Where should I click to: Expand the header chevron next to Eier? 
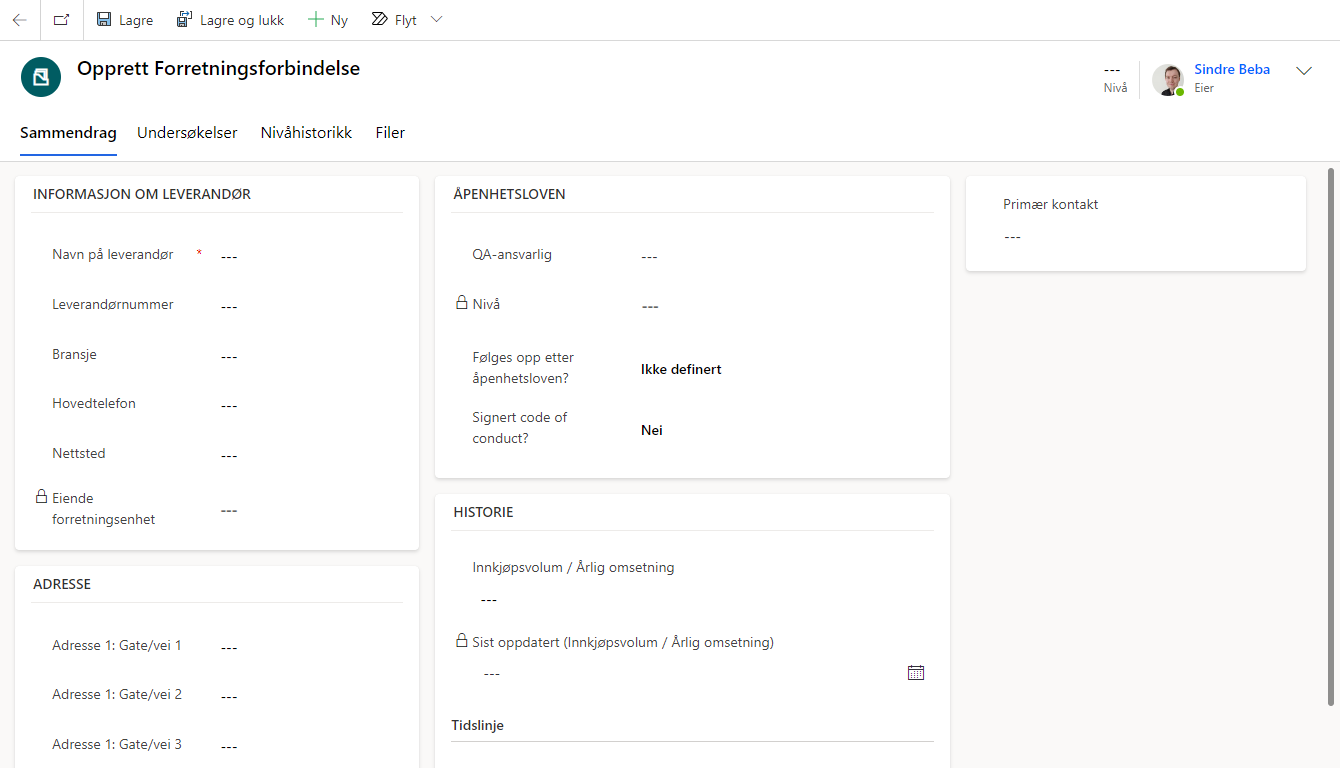1304,71
